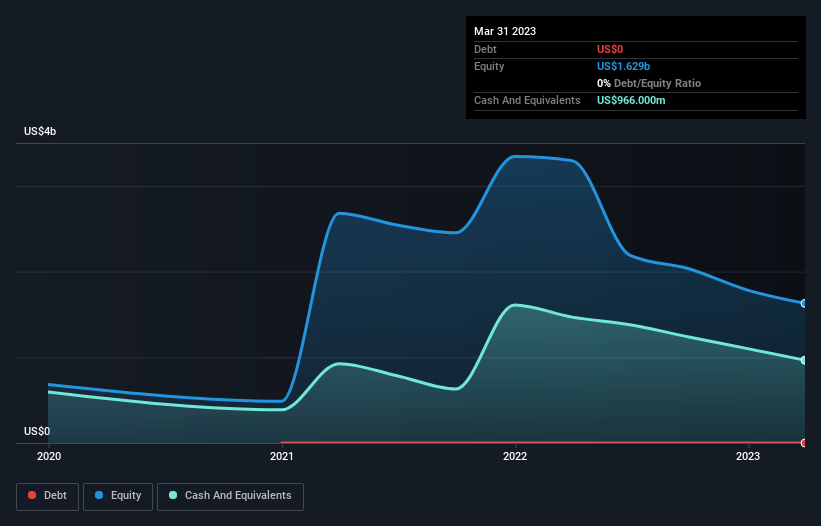
Task: Click the US$1.629b equity value in tooltip
Action: click(624, 66)
